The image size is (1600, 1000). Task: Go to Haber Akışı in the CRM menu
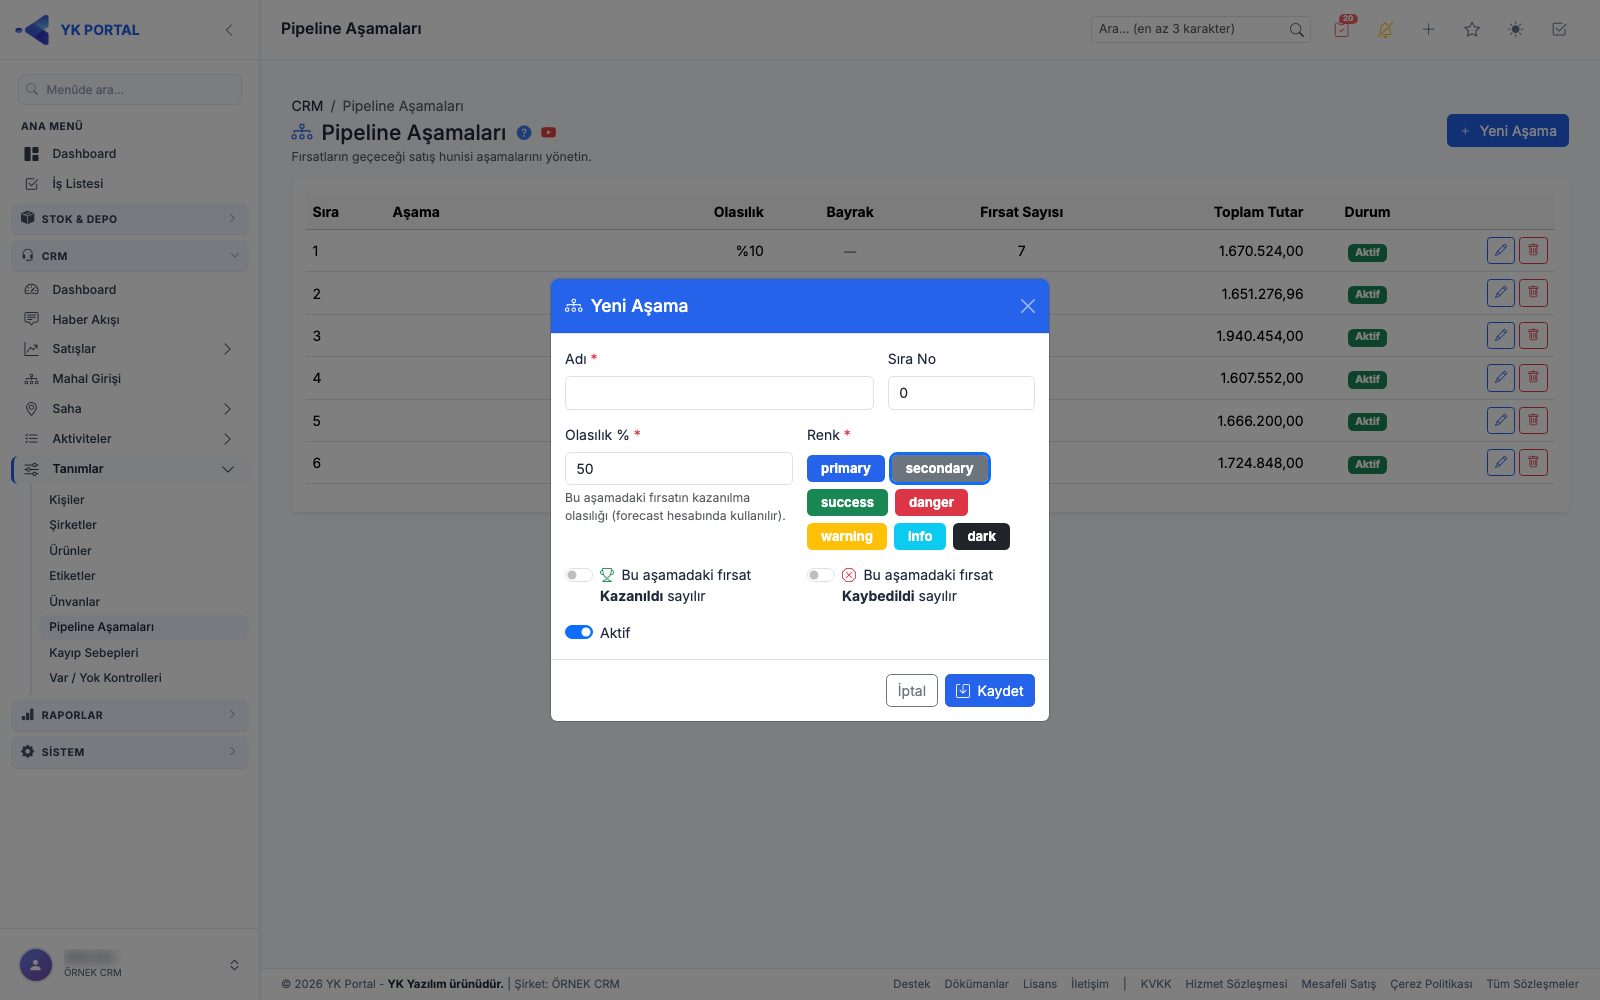[86, 320]
